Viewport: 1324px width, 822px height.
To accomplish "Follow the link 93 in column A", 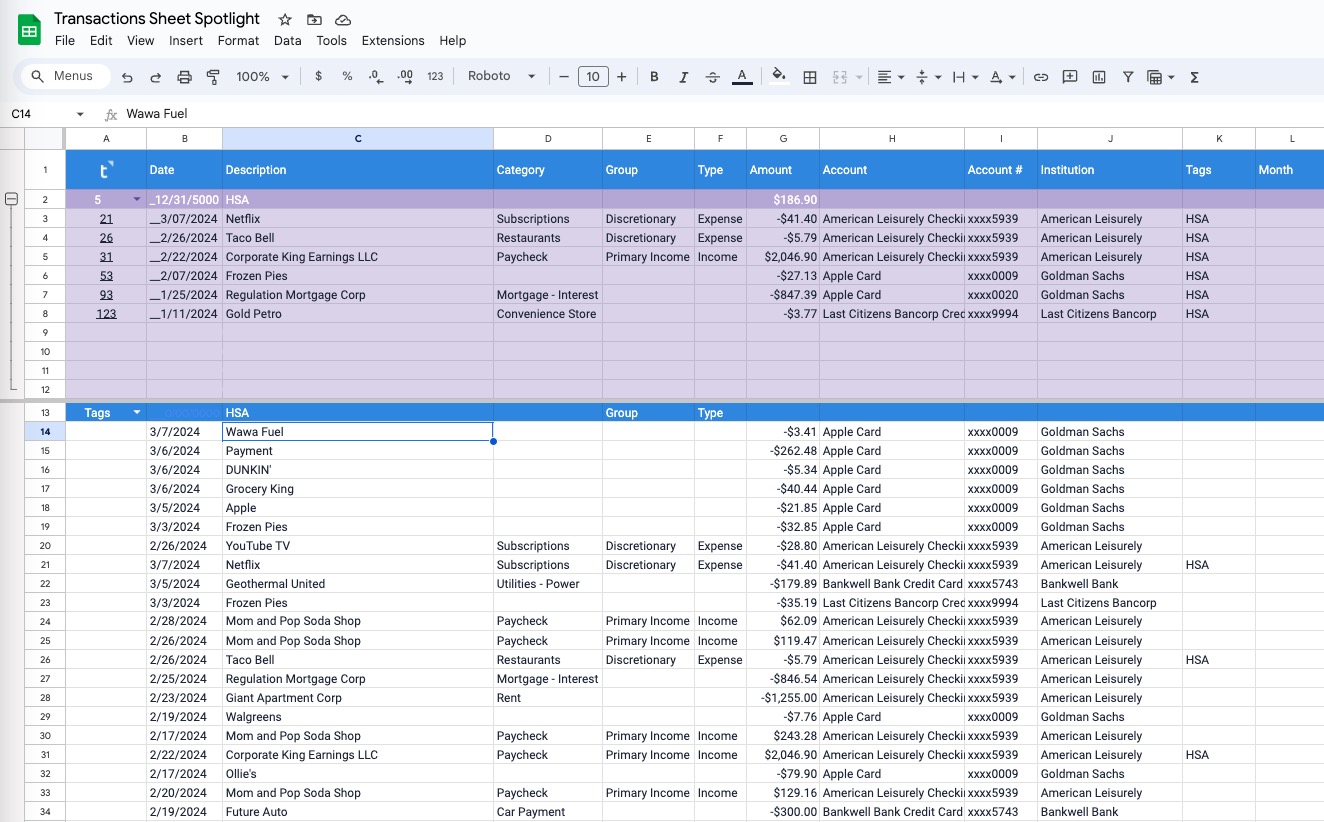I will pyautogui.click(x=106, y=295).
